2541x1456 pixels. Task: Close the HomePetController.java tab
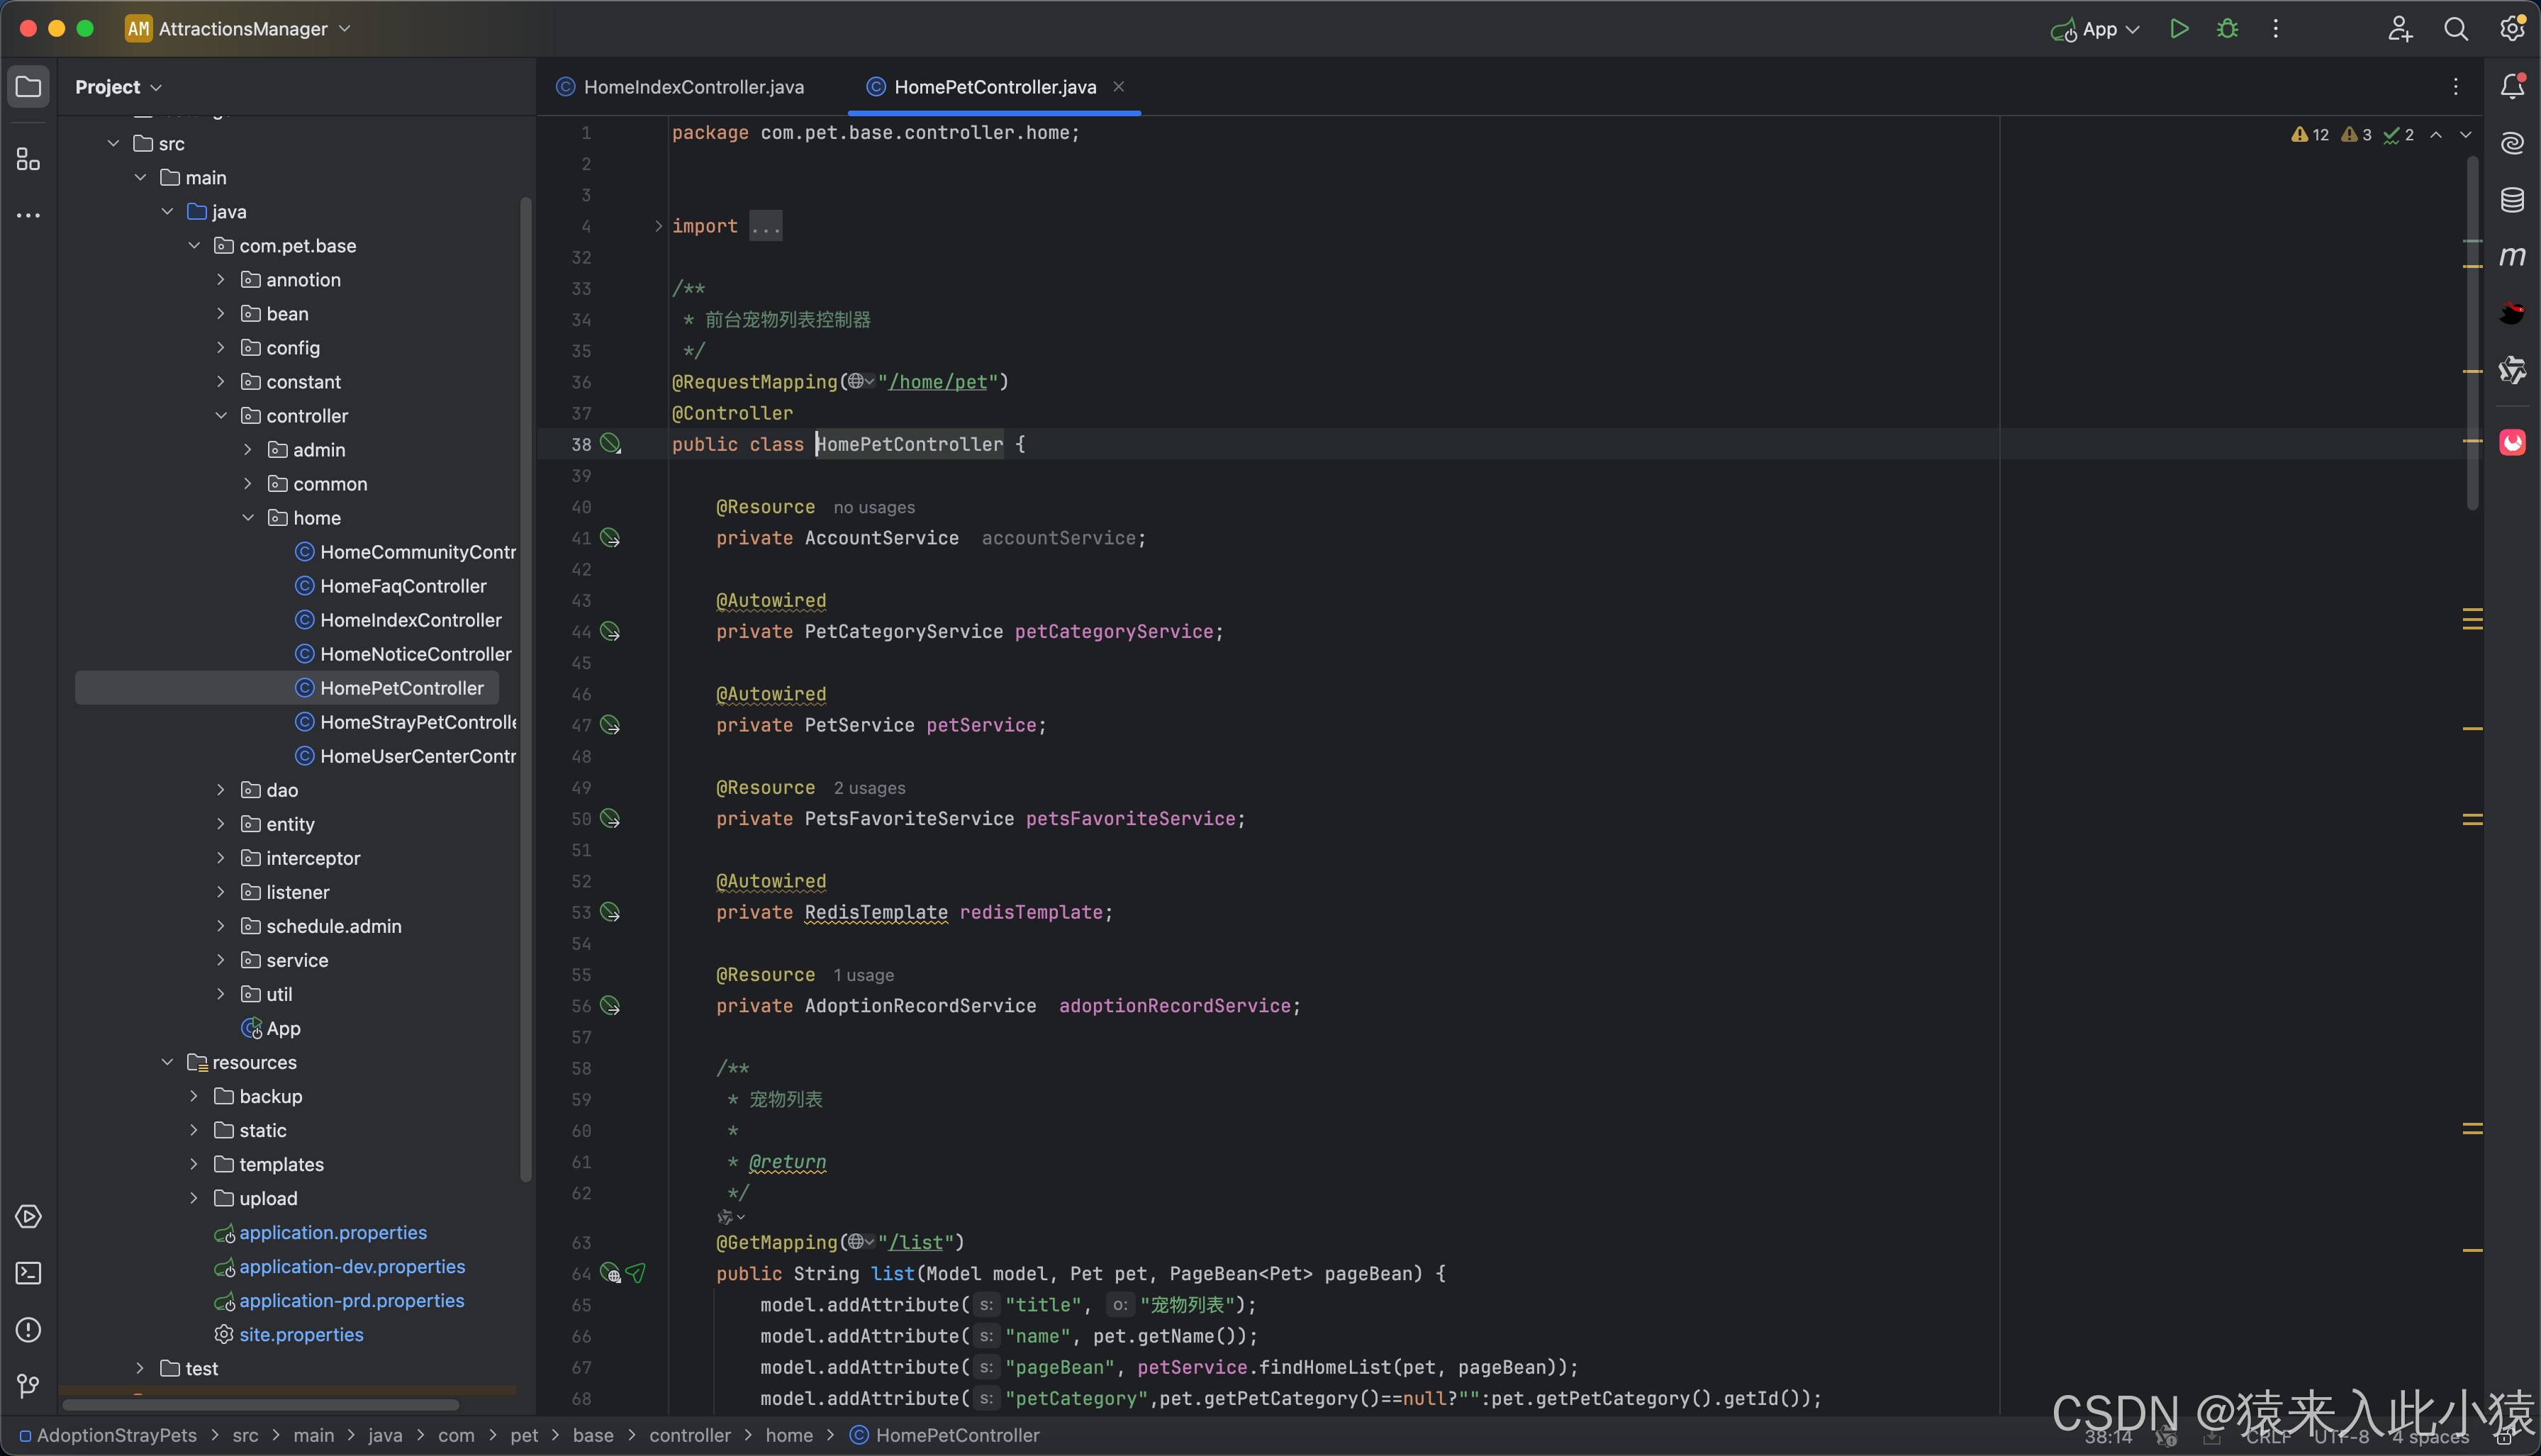(x=1119, y=87)
